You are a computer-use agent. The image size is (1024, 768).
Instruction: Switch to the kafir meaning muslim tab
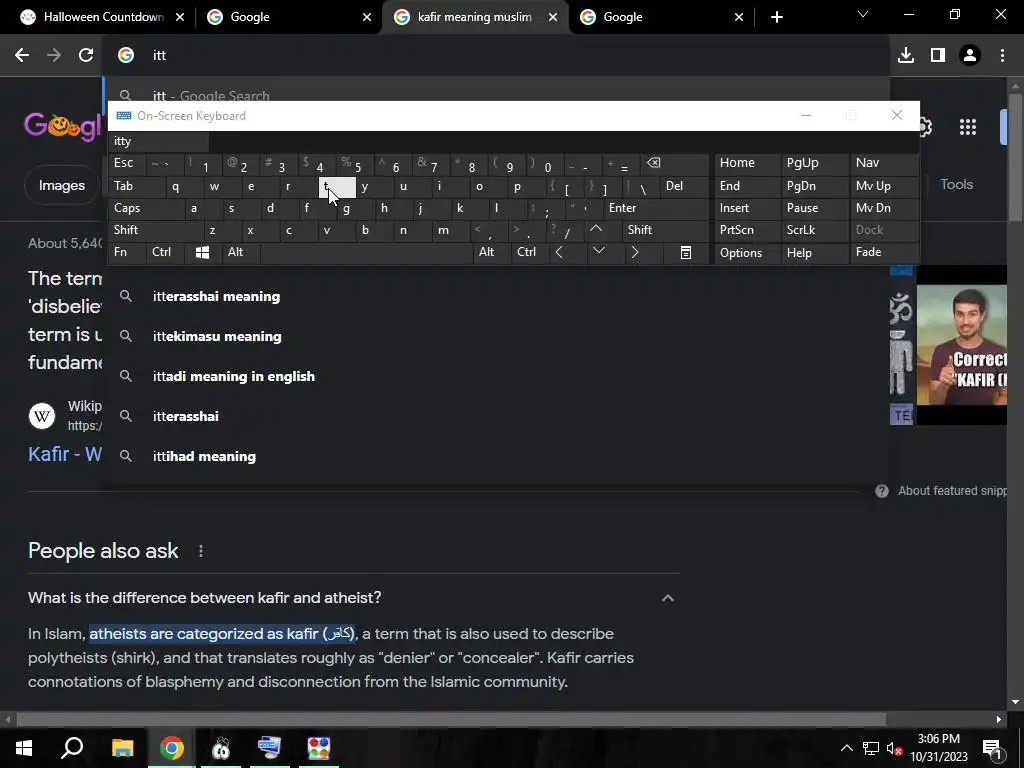pos(475,17)
